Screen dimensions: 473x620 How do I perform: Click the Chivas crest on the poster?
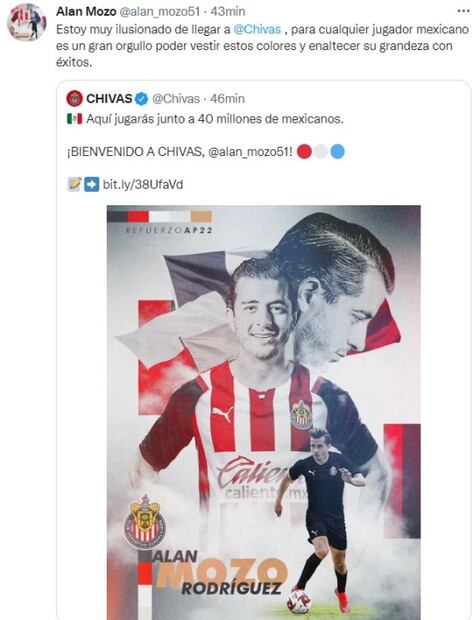coord(145,522)
